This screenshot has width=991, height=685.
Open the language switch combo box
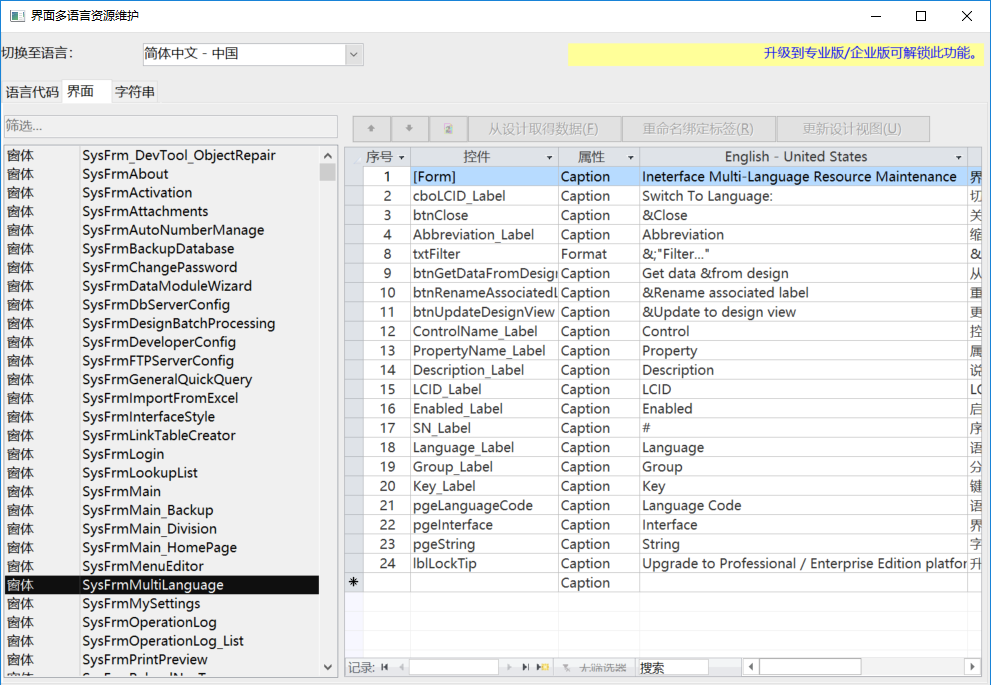coord(354,54)
